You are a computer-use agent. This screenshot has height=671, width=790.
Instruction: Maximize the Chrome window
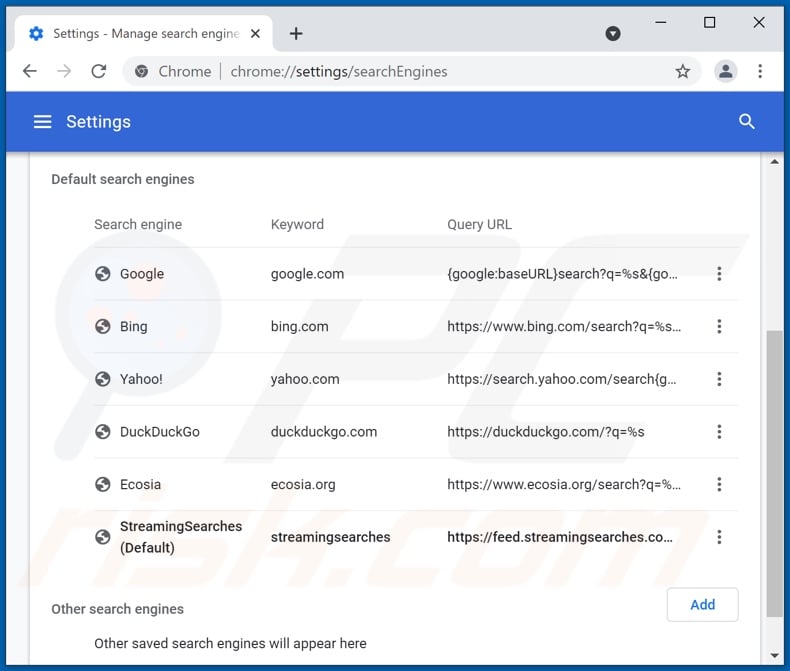tap(709, 23)
